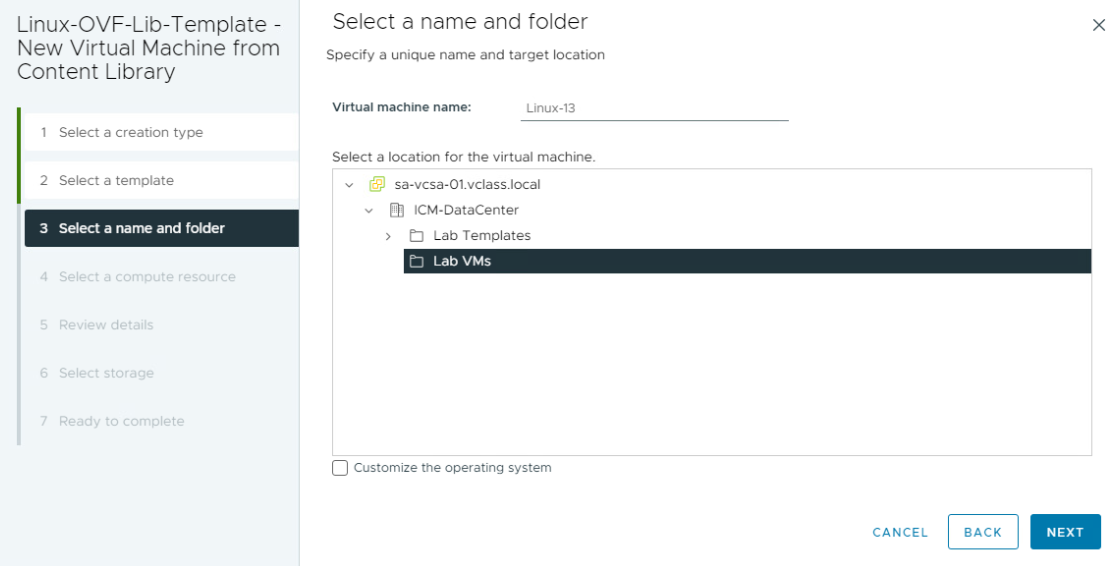Click the folder icon beside Lab Templates

[x=416, y=236]
